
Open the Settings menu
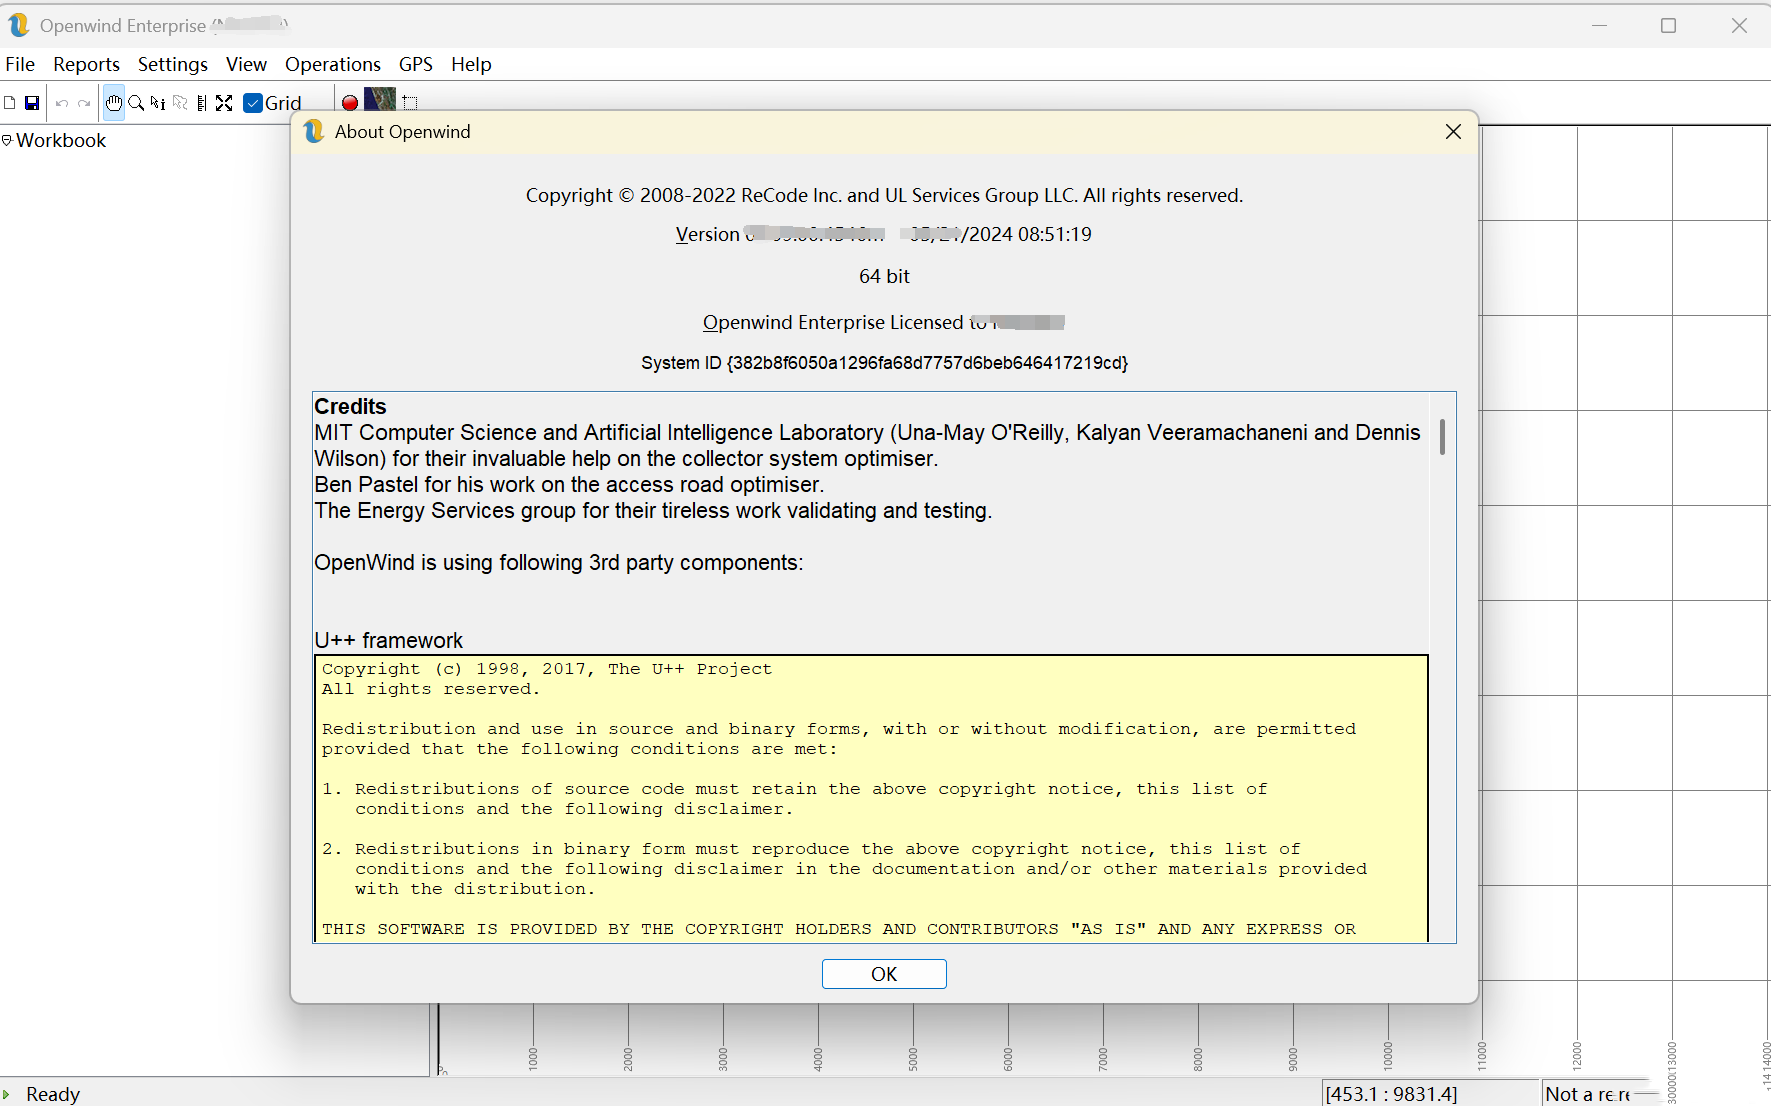coord(173,64)
